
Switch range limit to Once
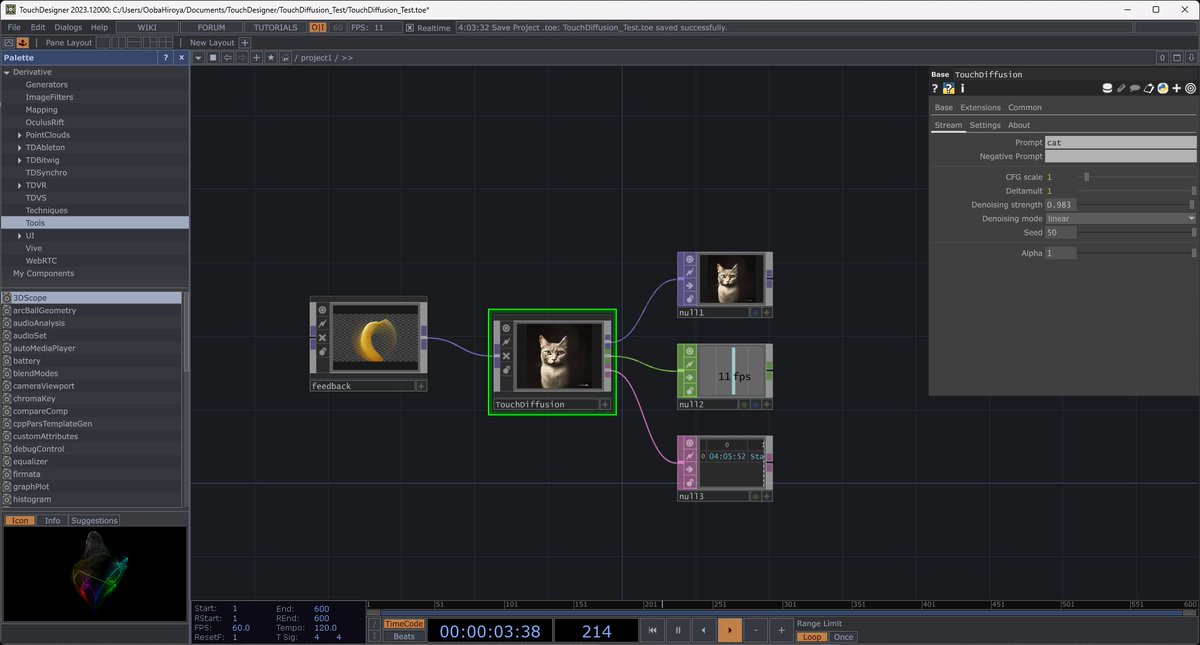(x=844, y=637)
